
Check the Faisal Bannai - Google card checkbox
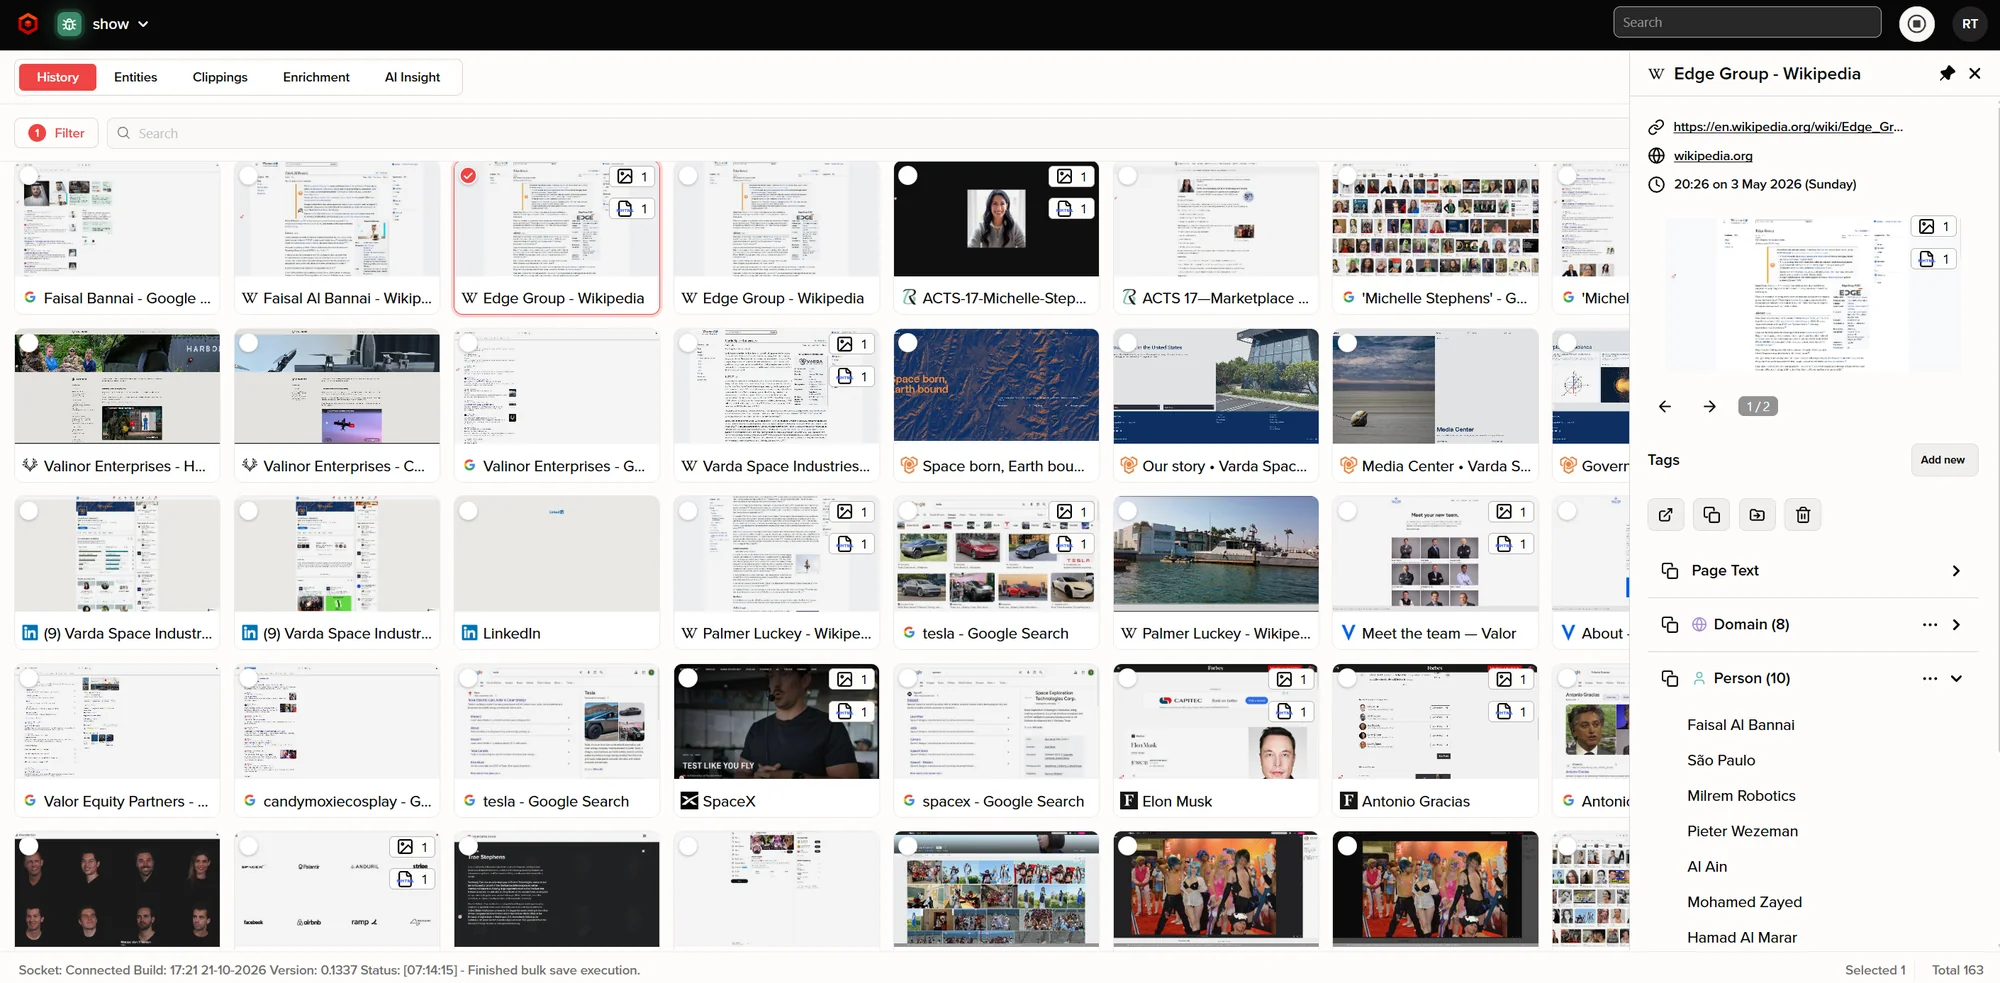[x=29, y=176]
